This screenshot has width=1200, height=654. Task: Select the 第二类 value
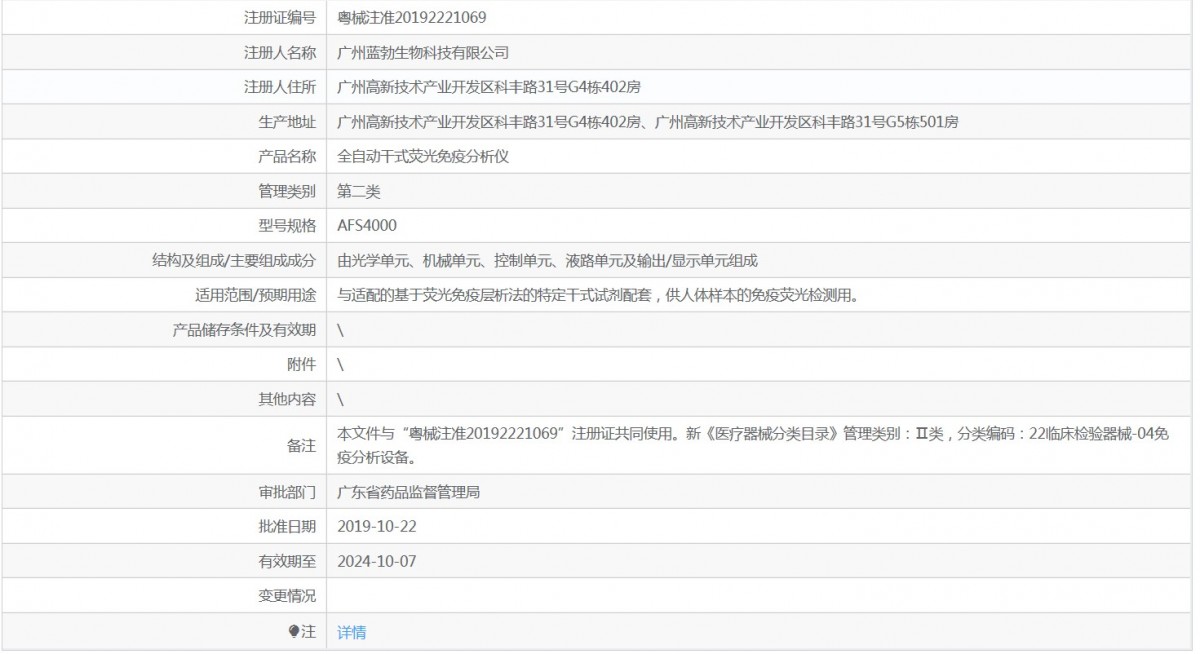pos(359,191)
